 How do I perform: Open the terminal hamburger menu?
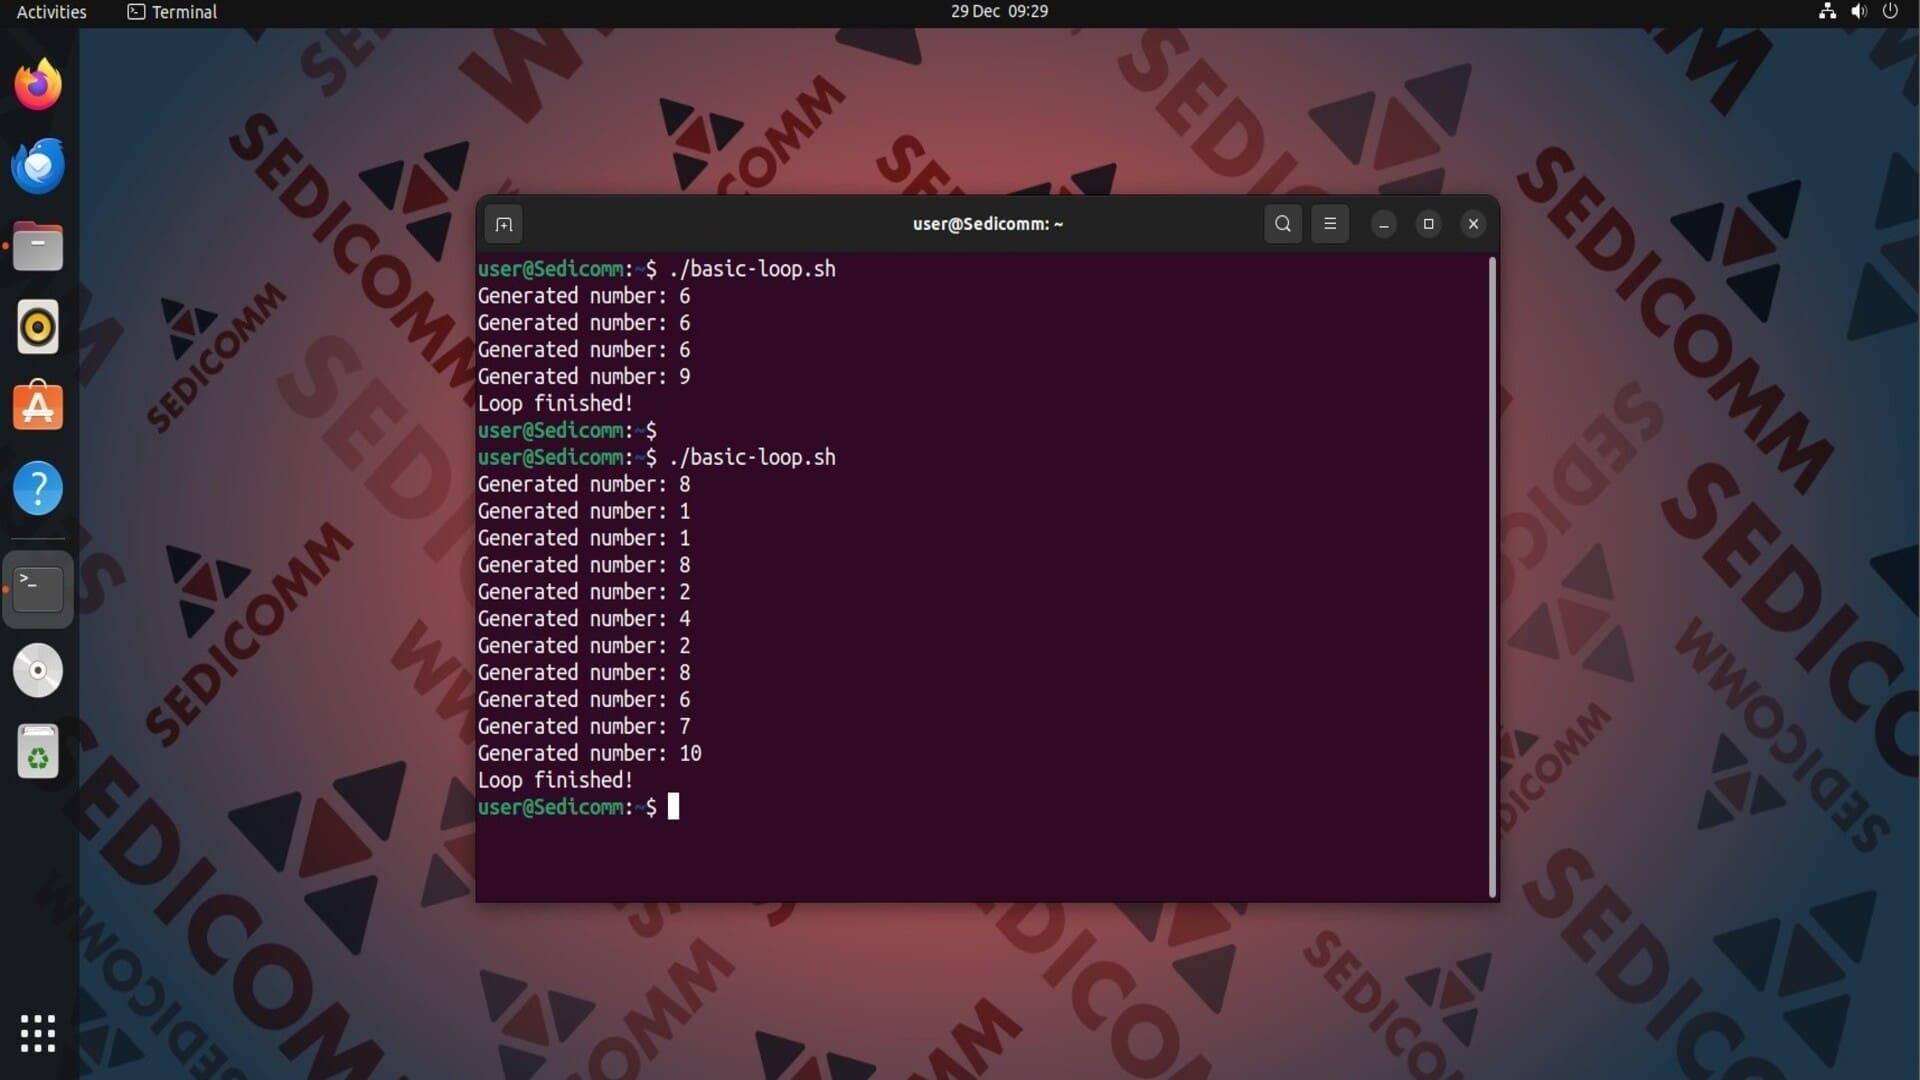1330,224
